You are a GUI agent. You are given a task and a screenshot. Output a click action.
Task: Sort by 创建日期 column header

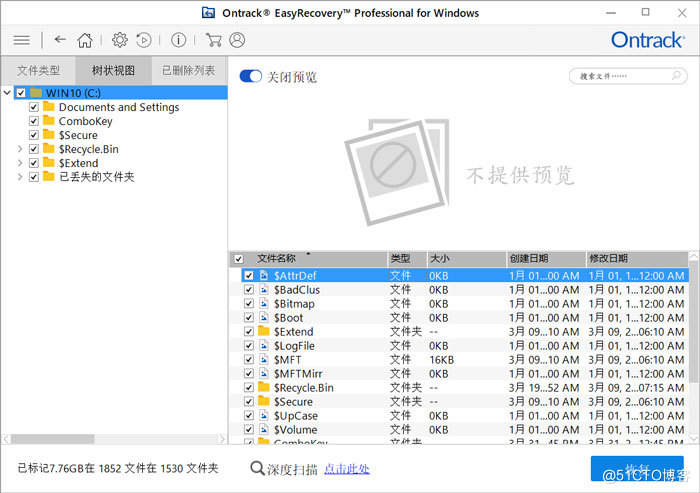pyautogui.click(x=546, y=259)
